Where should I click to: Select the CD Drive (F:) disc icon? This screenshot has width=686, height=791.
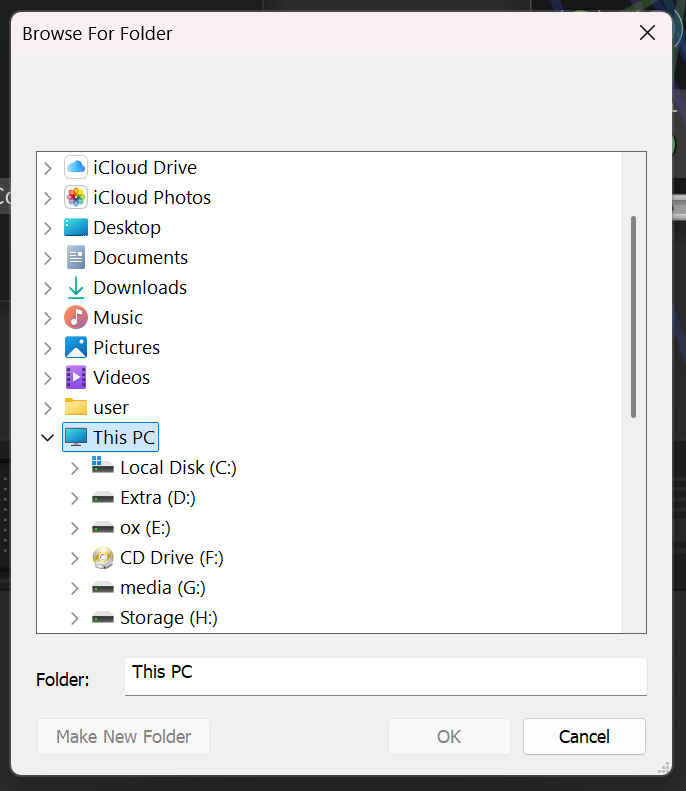pyautogui.click(x=103, y=558)
